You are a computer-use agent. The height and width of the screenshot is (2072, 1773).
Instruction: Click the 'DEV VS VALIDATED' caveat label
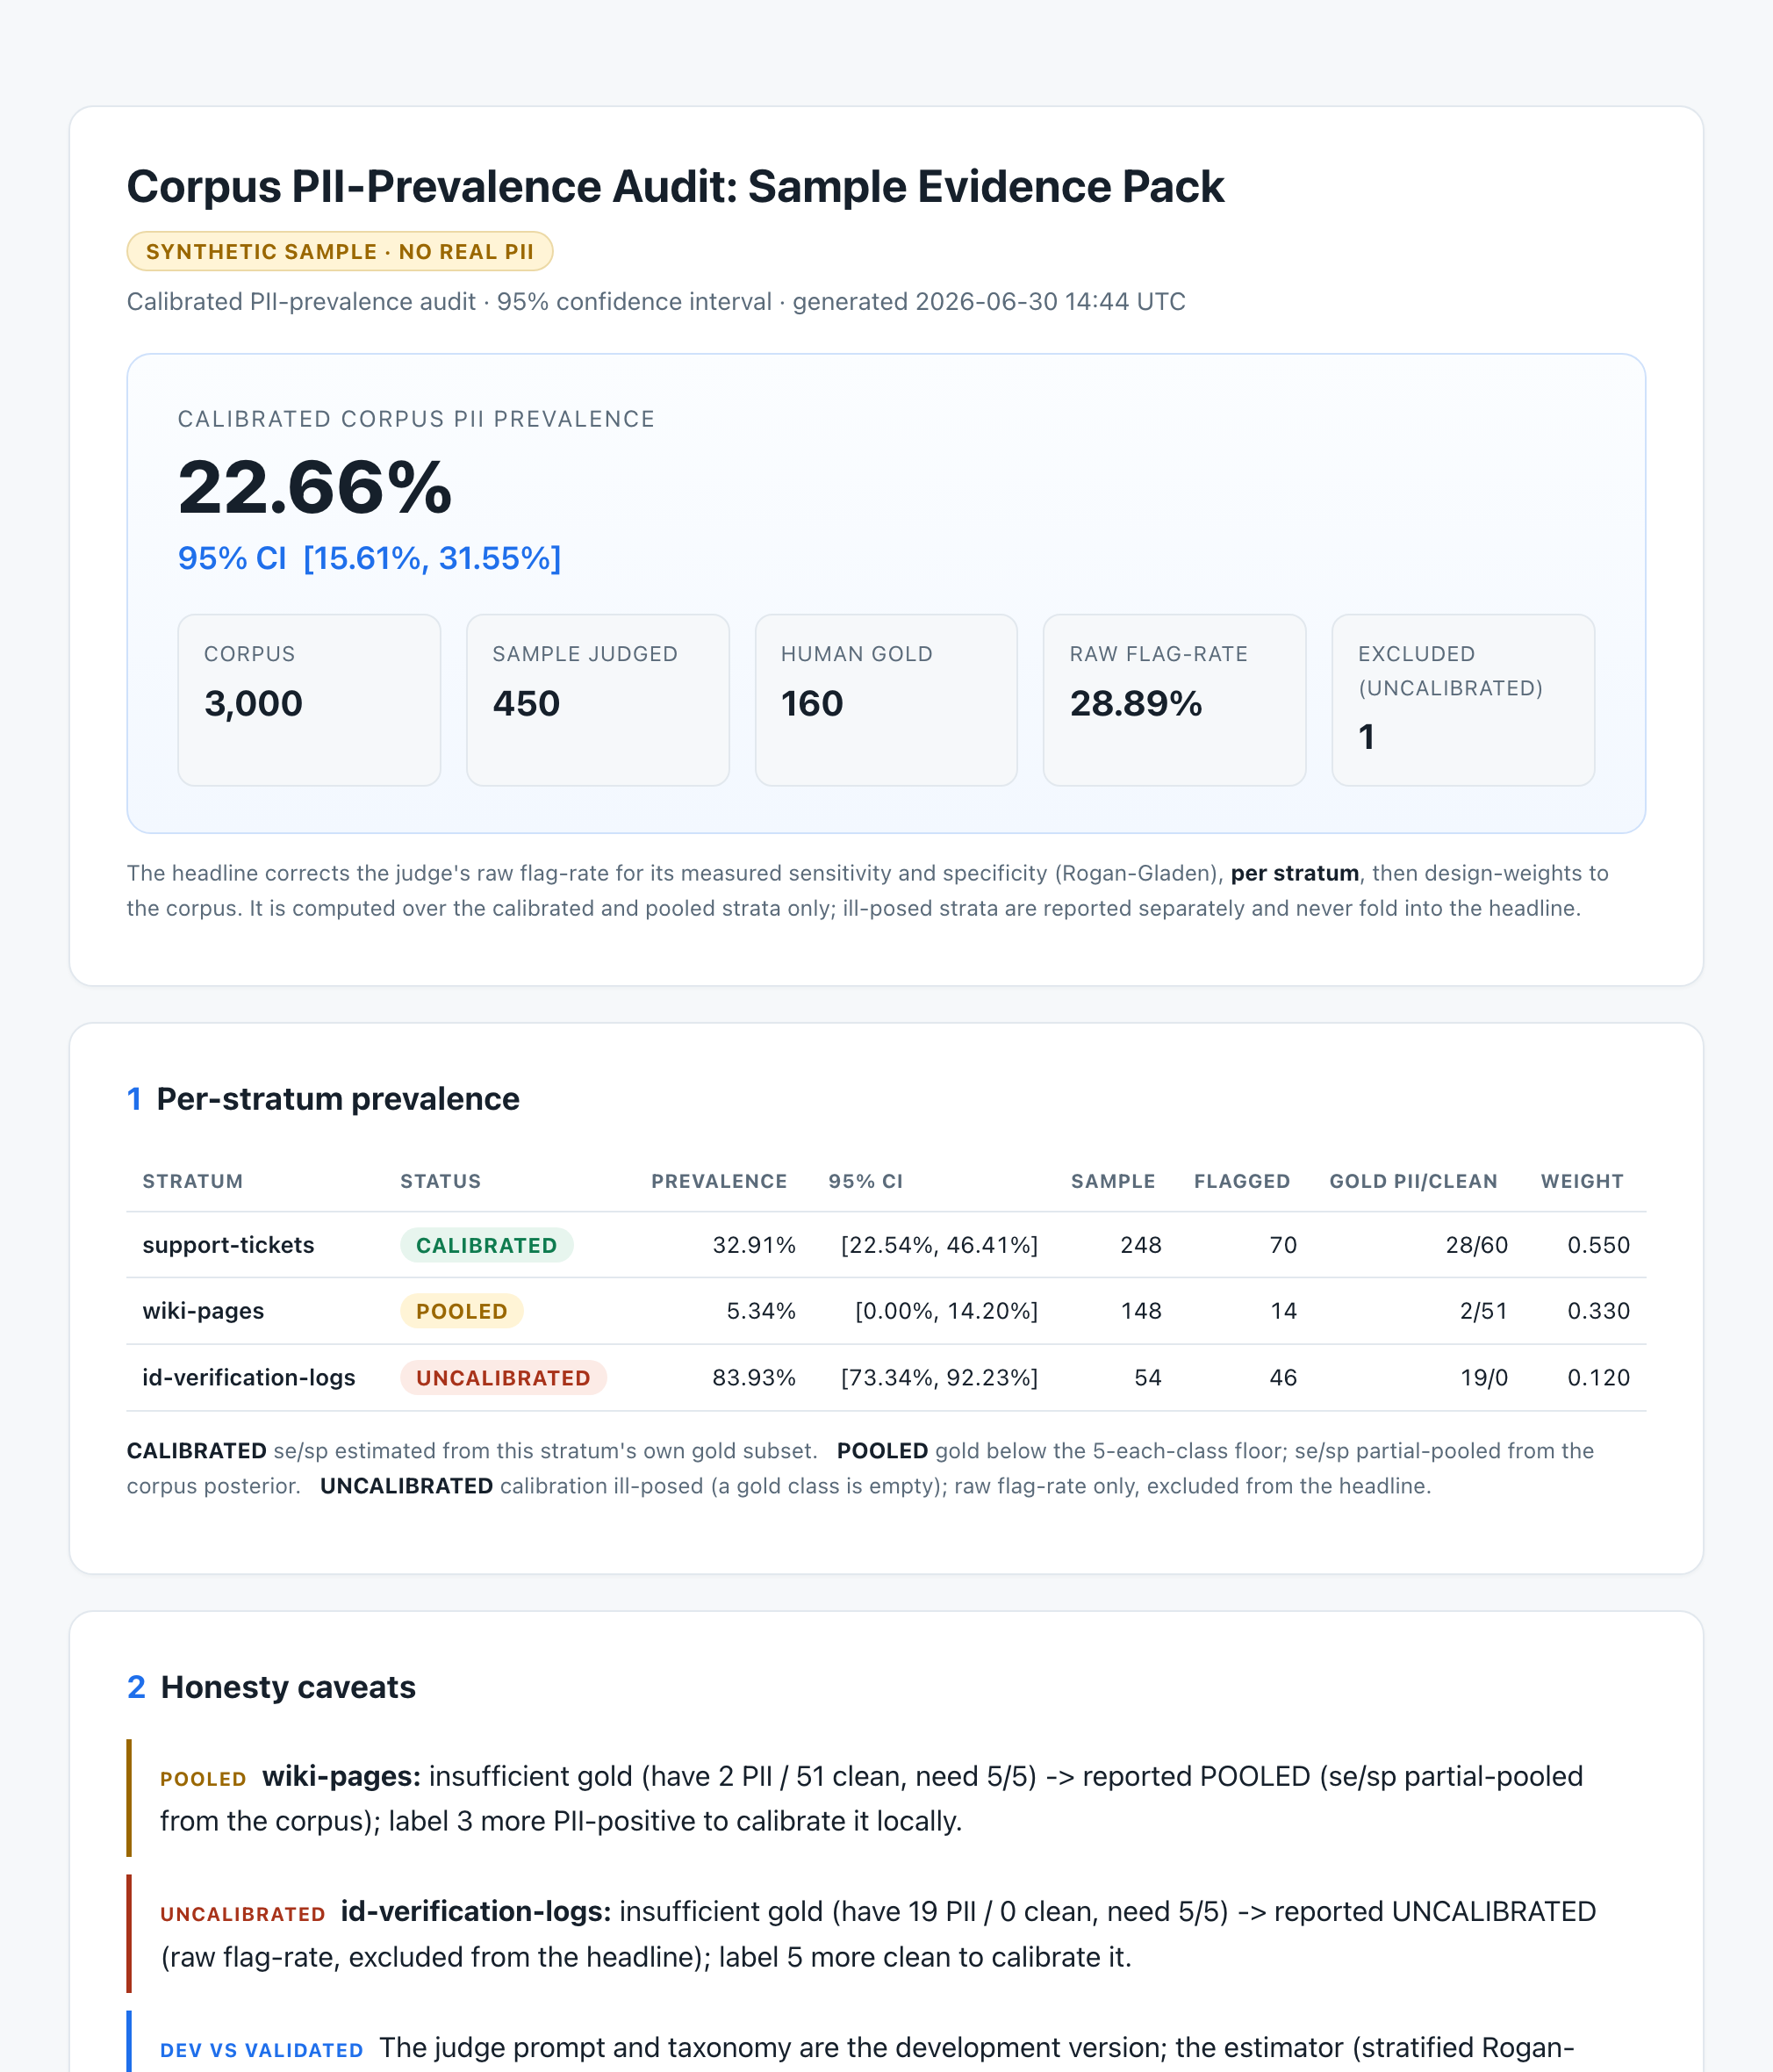(x=262, y=2051)
